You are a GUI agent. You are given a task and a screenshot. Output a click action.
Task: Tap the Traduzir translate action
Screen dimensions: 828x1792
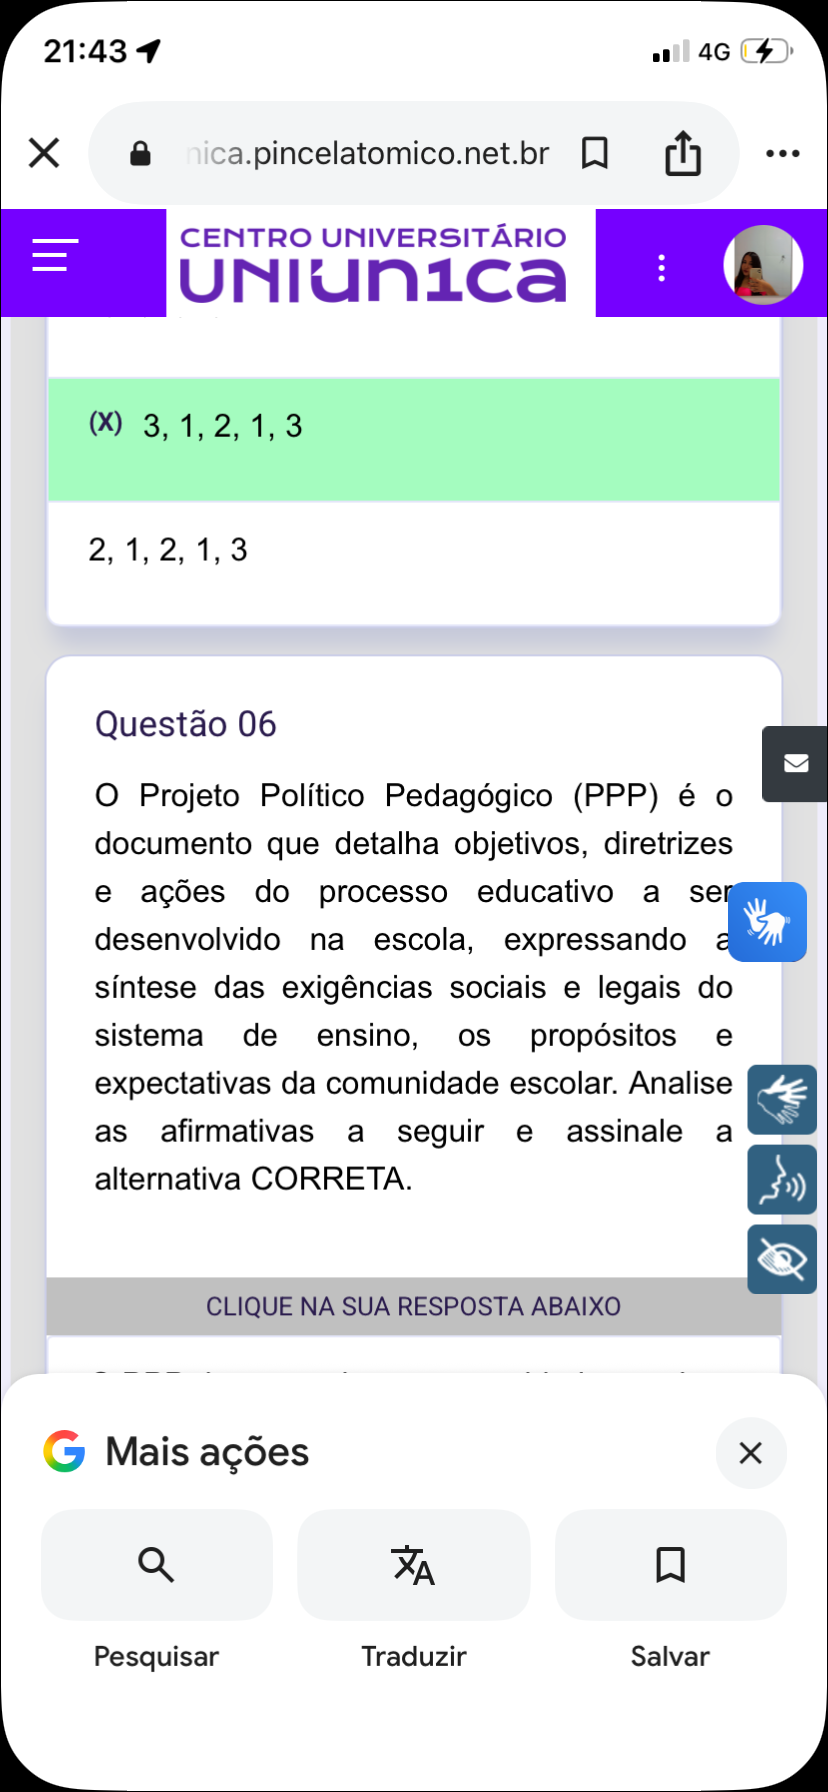413,1565
